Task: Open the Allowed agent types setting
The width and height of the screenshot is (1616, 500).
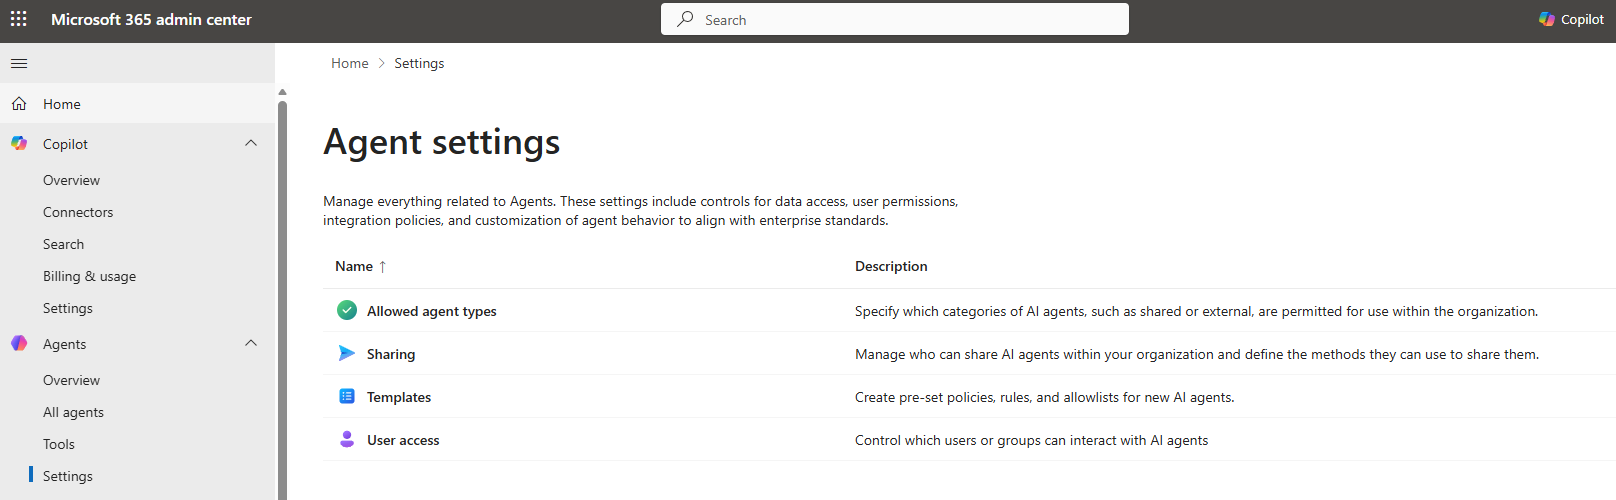Action: (431, 311)
